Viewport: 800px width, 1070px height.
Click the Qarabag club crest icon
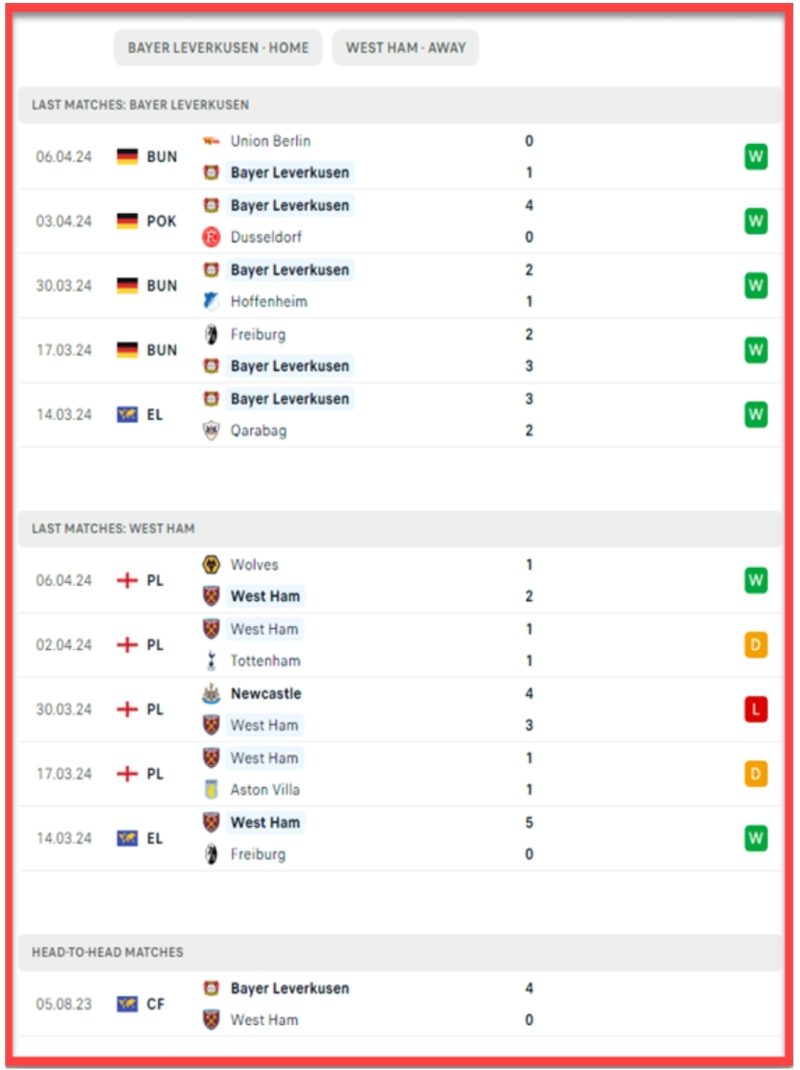(x=212, y=431)
